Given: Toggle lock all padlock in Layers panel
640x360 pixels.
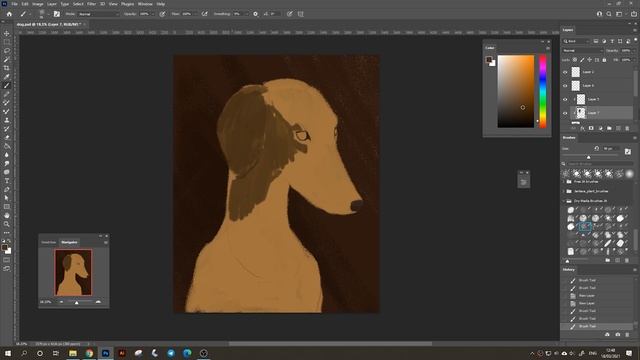Looking at the screenshot, I should click(604, 60).
